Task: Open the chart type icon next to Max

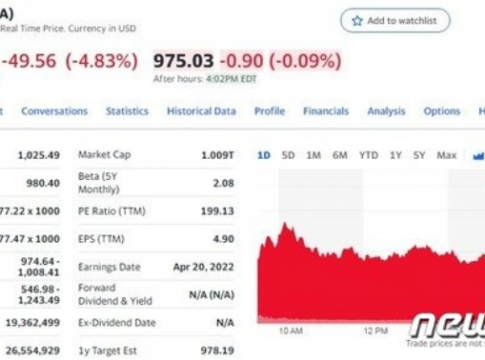Action: (x=479, y=155)
